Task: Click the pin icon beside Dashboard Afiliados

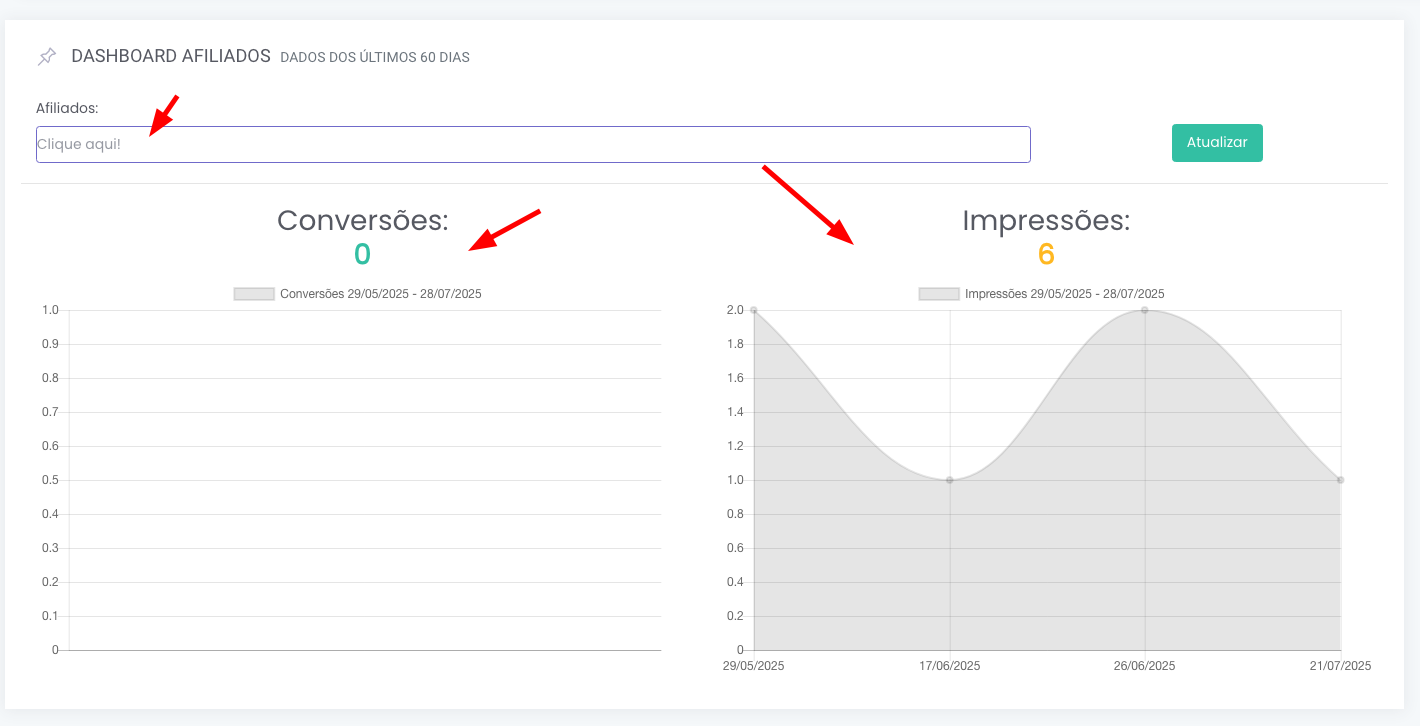Action: (47, 57)
